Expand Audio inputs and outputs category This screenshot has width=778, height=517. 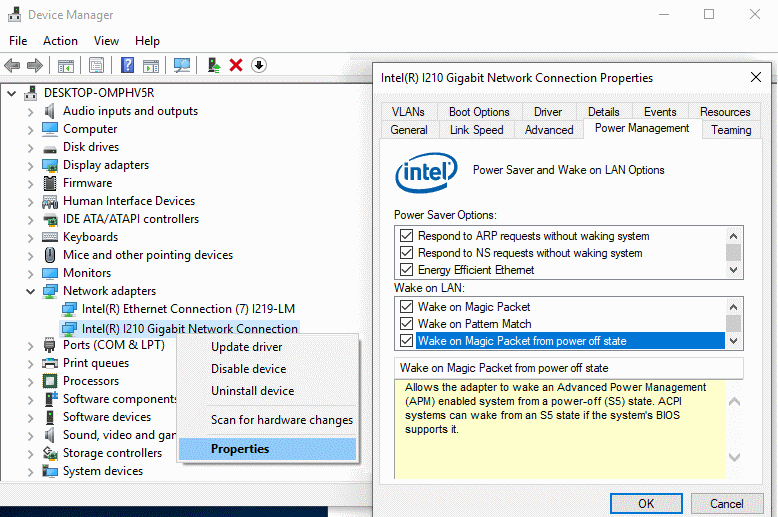tap(30, 112)
